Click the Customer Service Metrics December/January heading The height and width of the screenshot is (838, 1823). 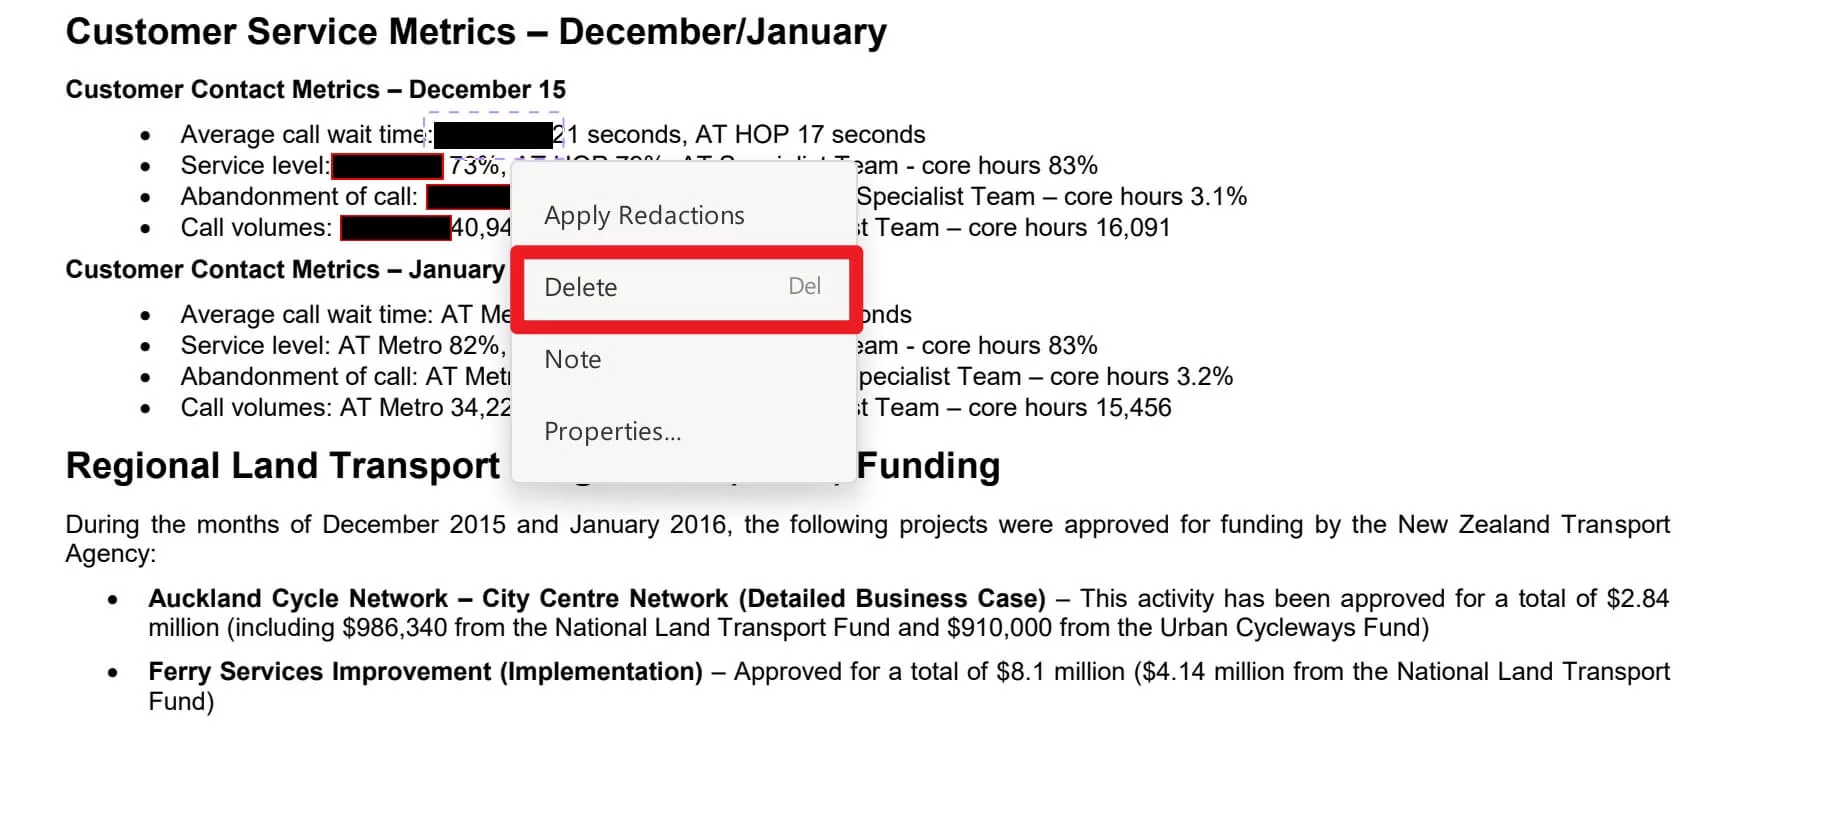(x=476, y=31)
